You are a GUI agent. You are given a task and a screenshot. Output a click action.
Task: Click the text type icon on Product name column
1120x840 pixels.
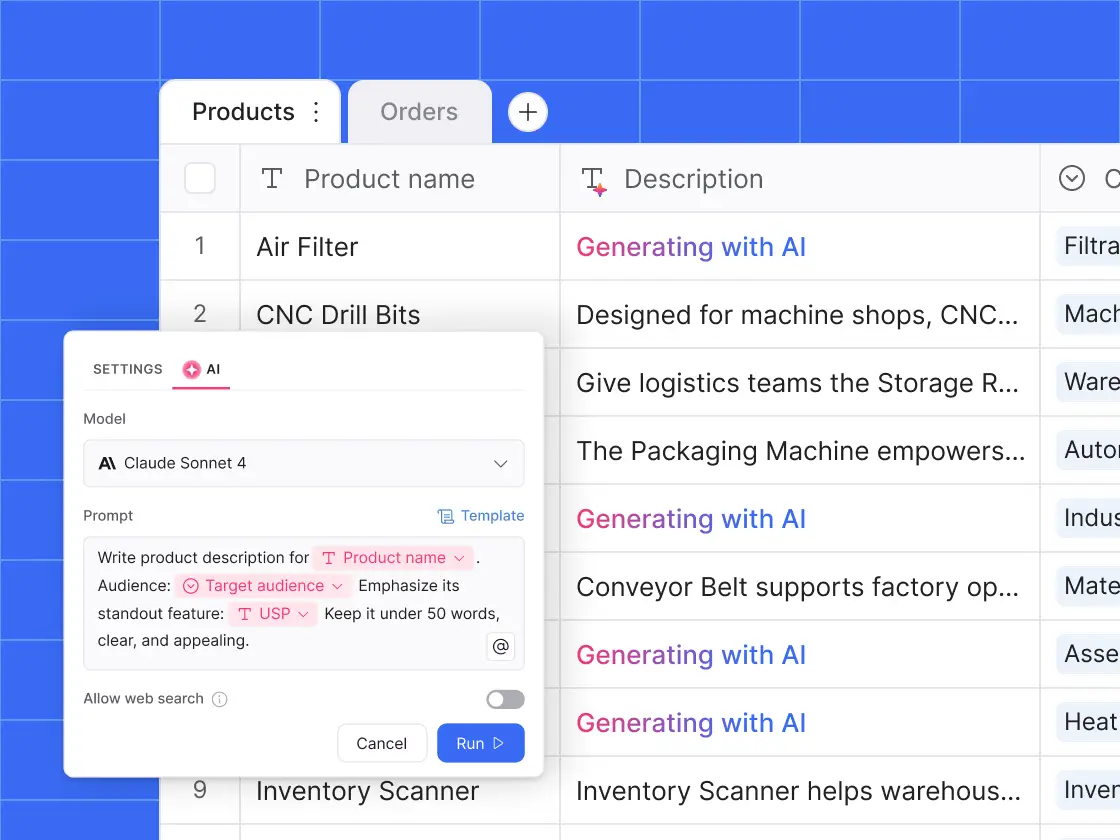click(271, 178)
